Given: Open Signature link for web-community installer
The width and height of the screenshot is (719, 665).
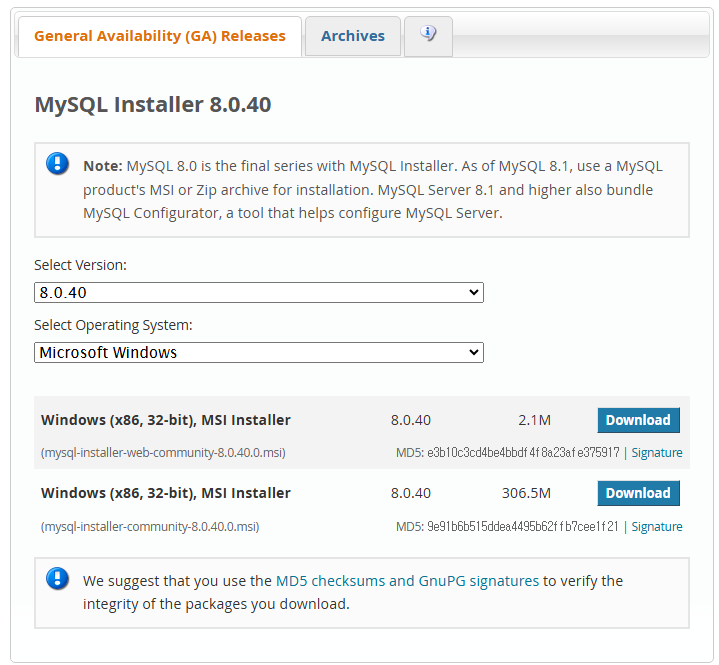Looking at the screenshot, I should click(x=657, y=453).
